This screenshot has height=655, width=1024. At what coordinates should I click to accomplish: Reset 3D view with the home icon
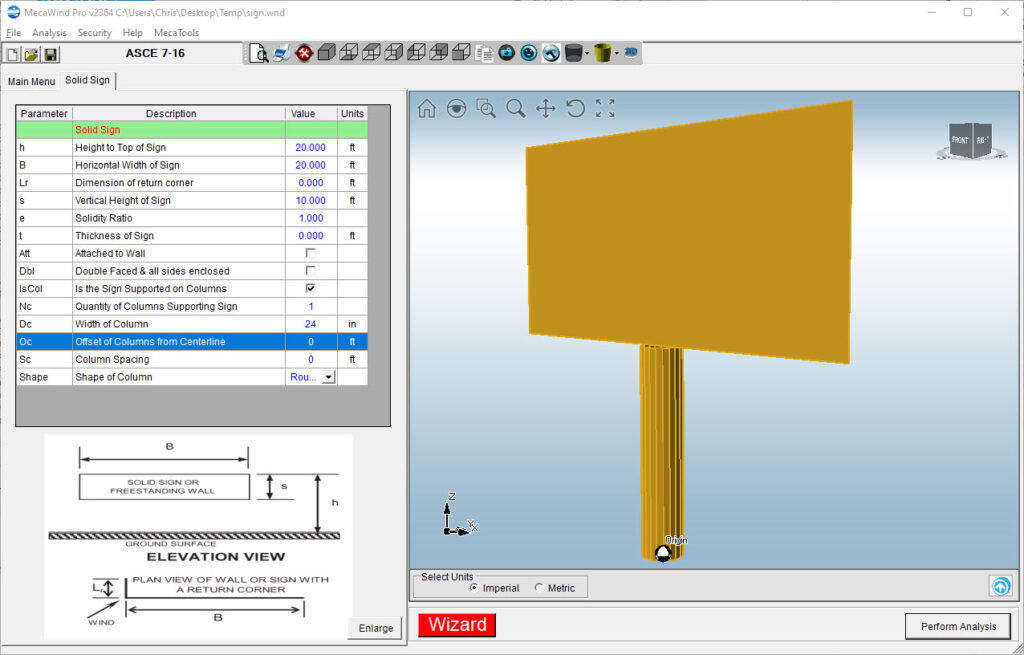427,108
